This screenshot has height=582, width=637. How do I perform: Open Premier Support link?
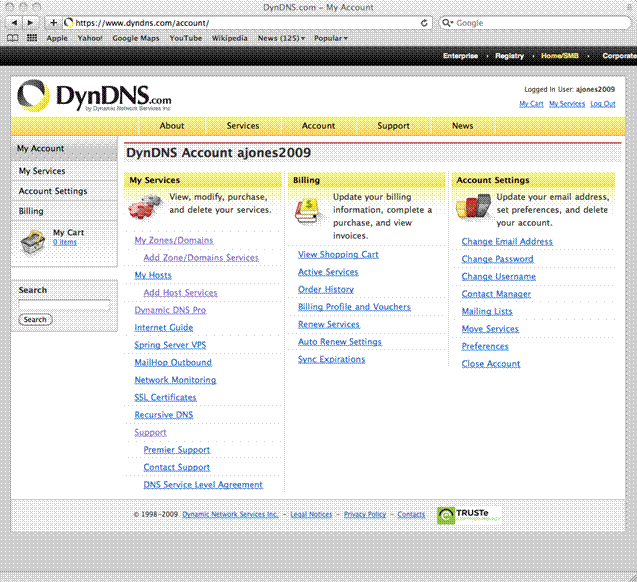[177, 450]
